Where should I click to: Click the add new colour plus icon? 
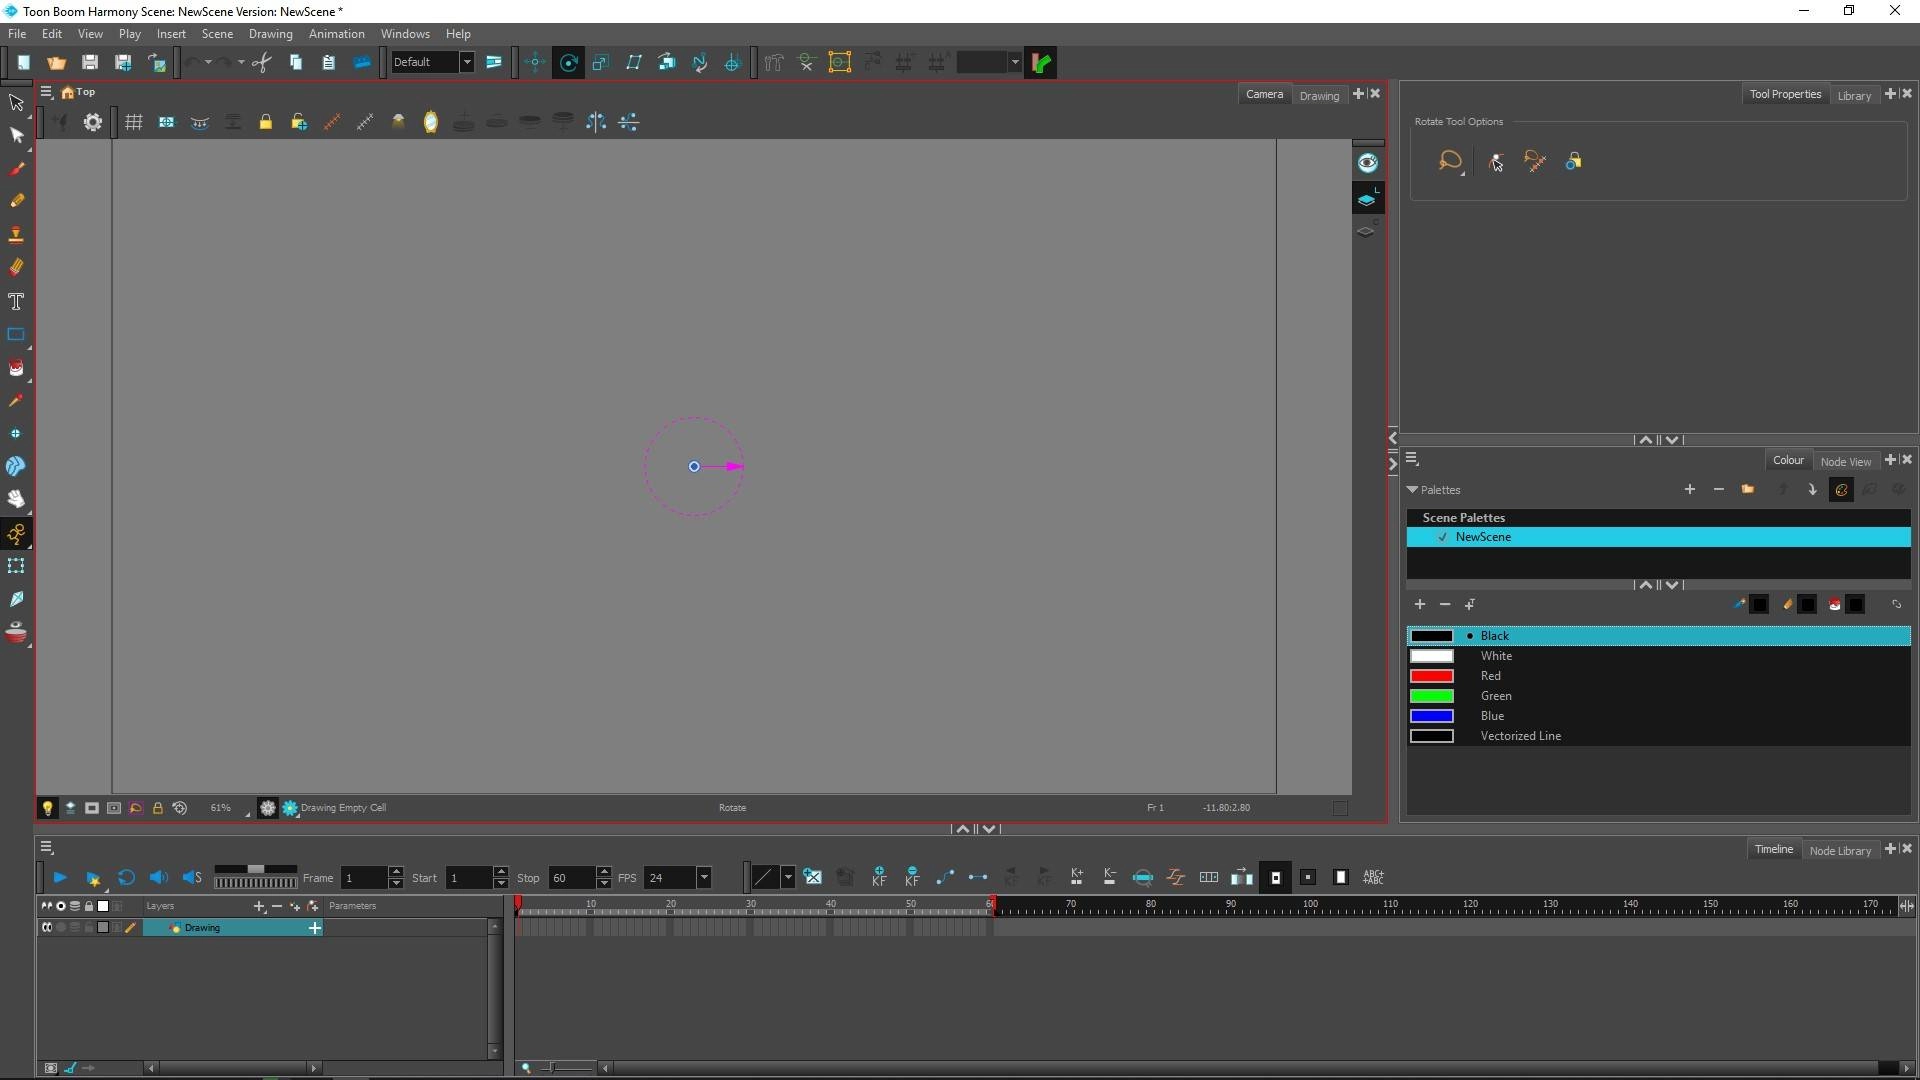coord(1419,604)
